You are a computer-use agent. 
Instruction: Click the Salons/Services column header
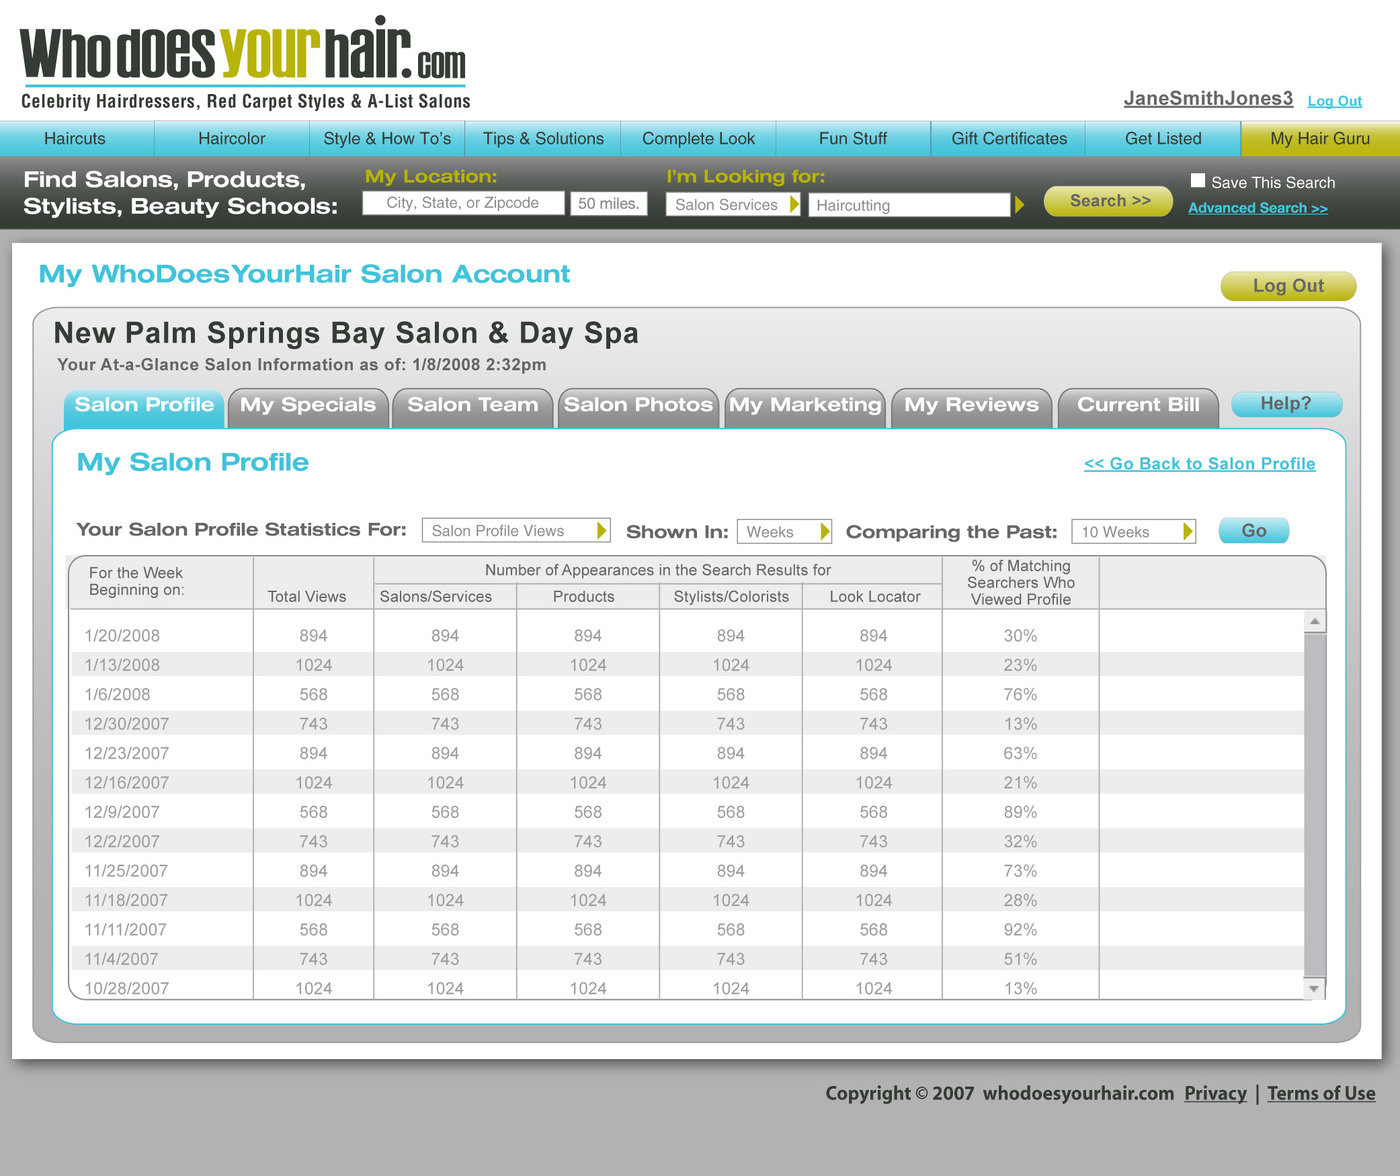[436, 596]
